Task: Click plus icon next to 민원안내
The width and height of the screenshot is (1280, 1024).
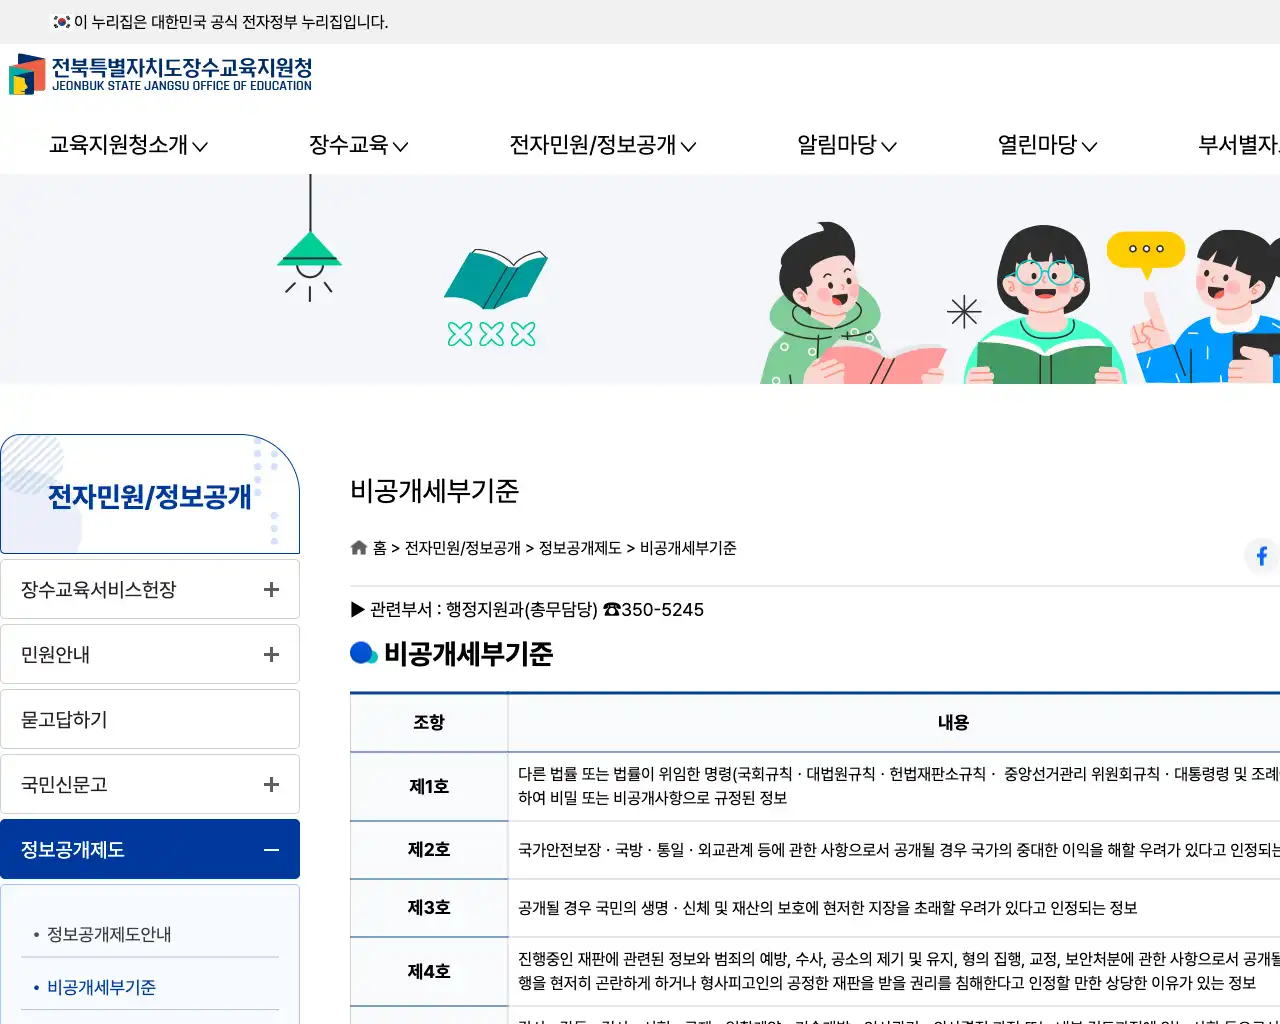Action: pos(271,655)
